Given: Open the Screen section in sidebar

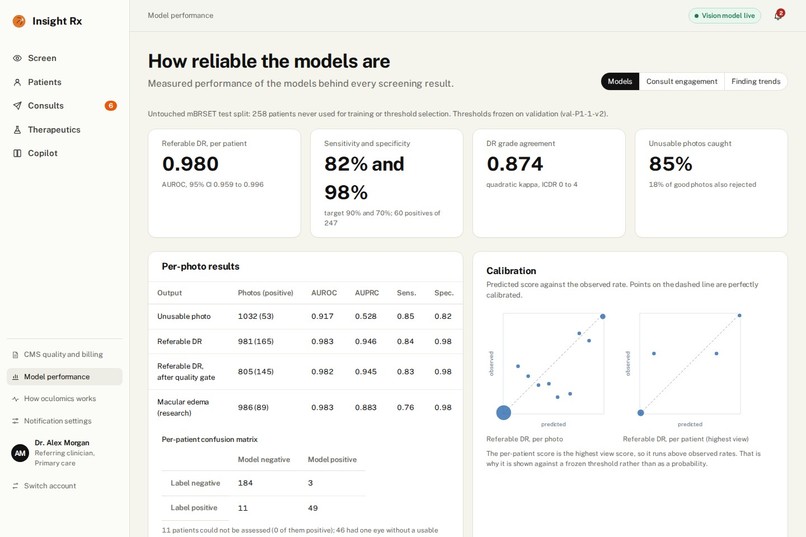Looking at the screenshot, I should coord(64,58).
